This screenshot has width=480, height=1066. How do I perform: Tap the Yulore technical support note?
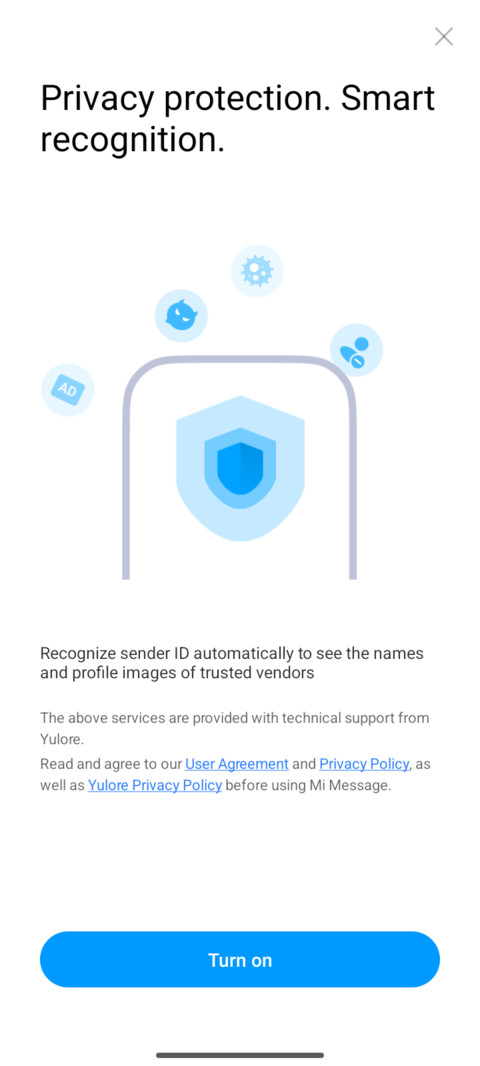(x=235, y=728)
